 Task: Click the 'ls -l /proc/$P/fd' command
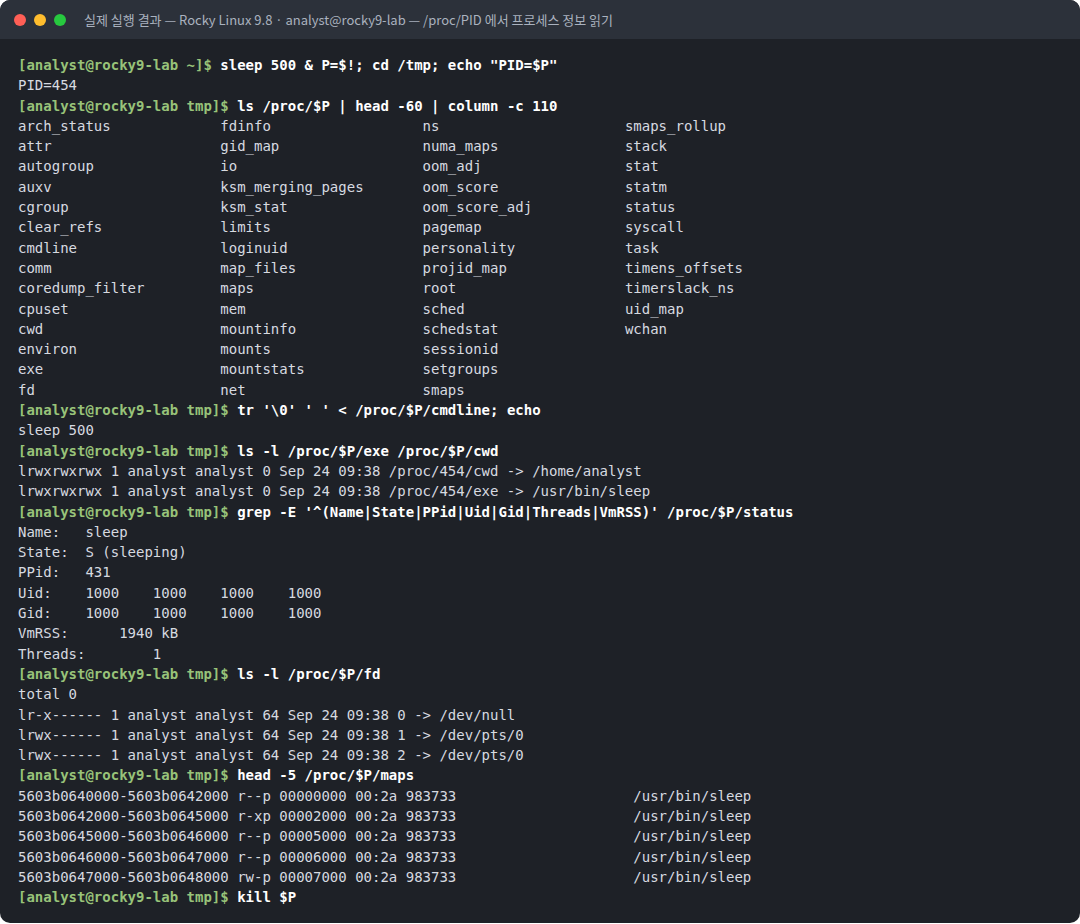[309, 674]
